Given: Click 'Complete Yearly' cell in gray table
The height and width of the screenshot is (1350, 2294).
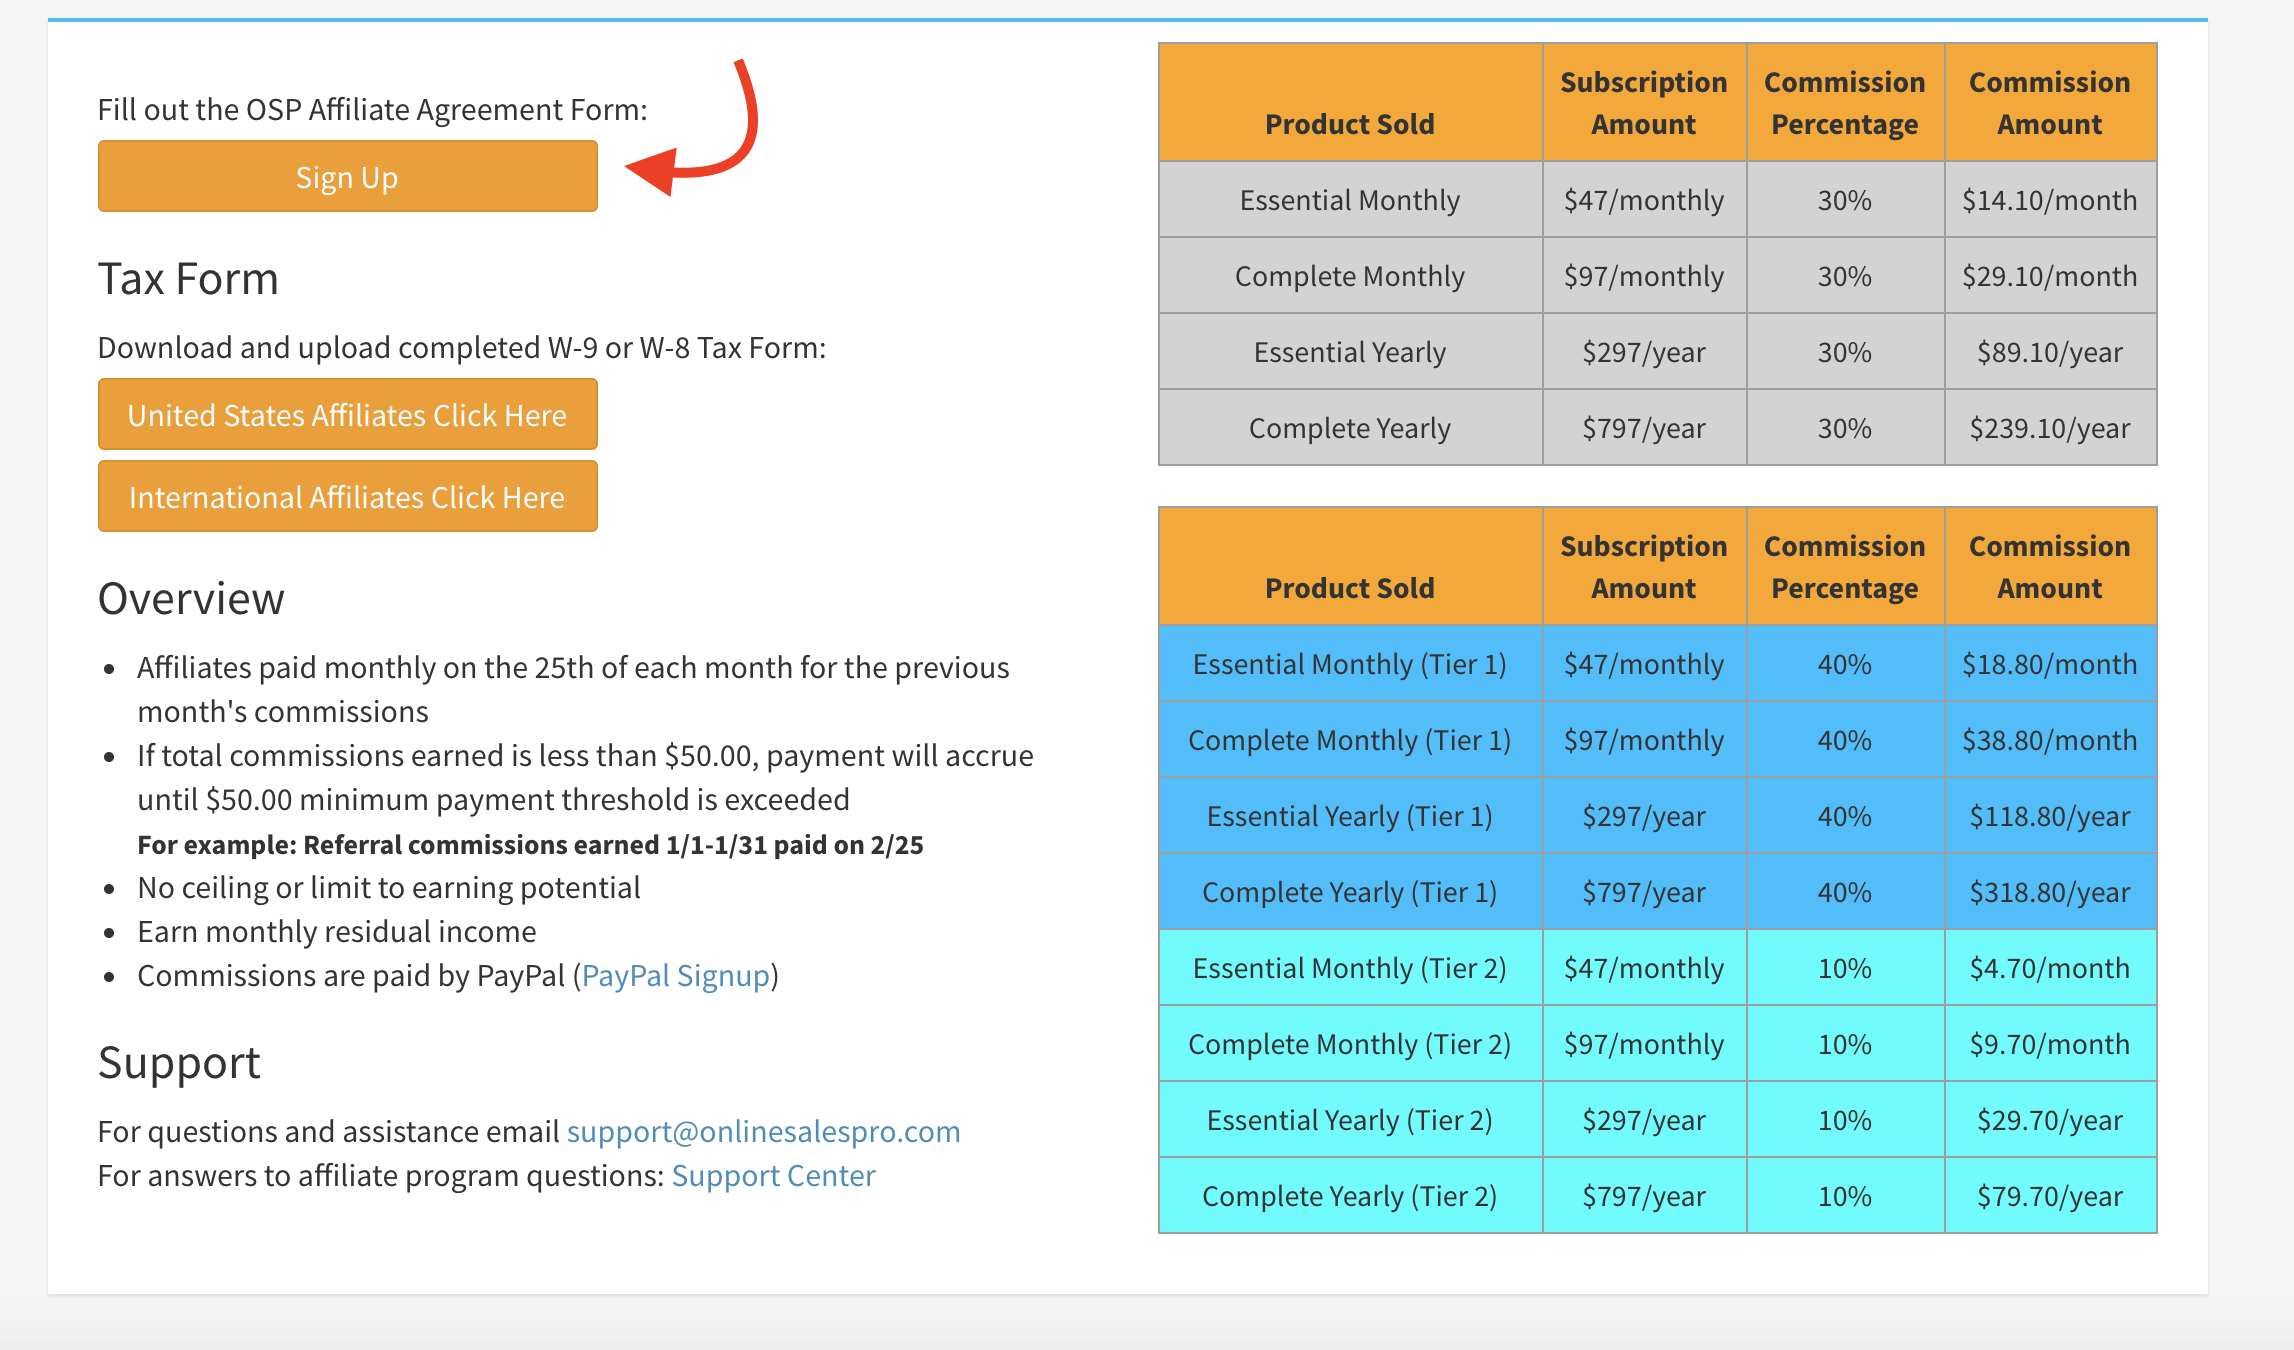Looking at the screenshot, I should (1350, 428).
